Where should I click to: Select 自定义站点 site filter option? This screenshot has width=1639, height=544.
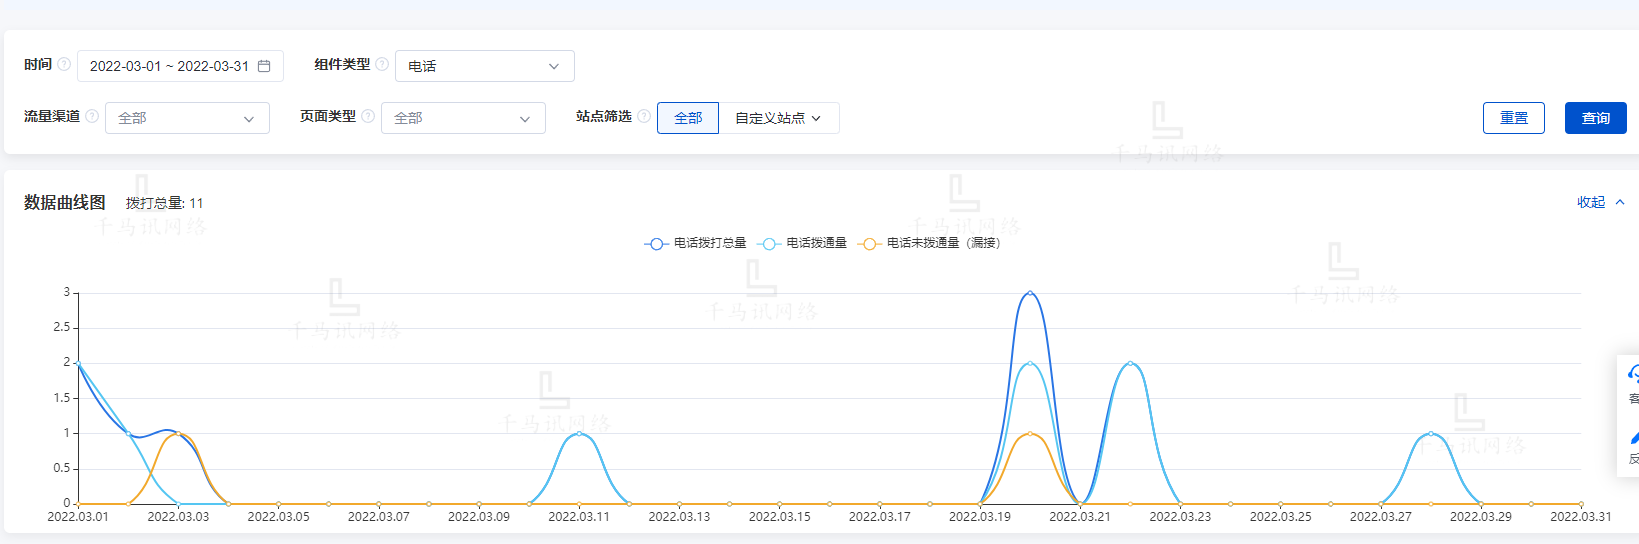tap(778, 118)
